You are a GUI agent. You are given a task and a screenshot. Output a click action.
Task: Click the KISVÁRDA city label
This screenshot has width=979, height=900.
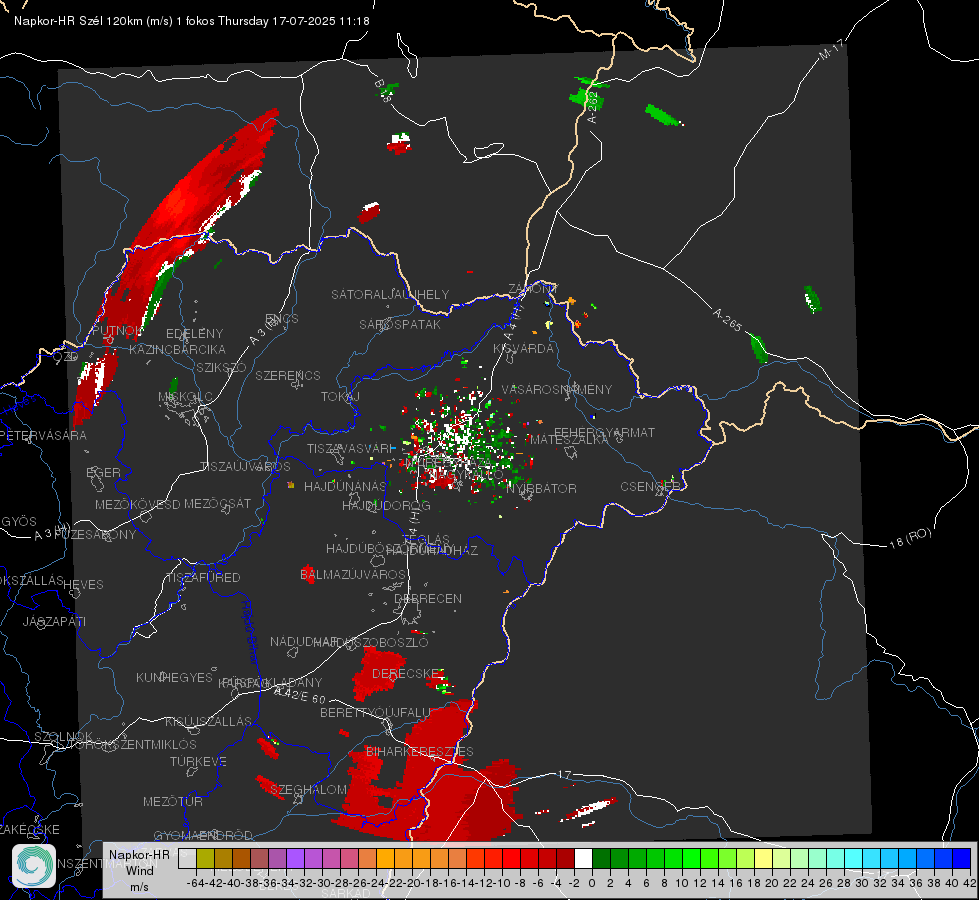[524, 349]
